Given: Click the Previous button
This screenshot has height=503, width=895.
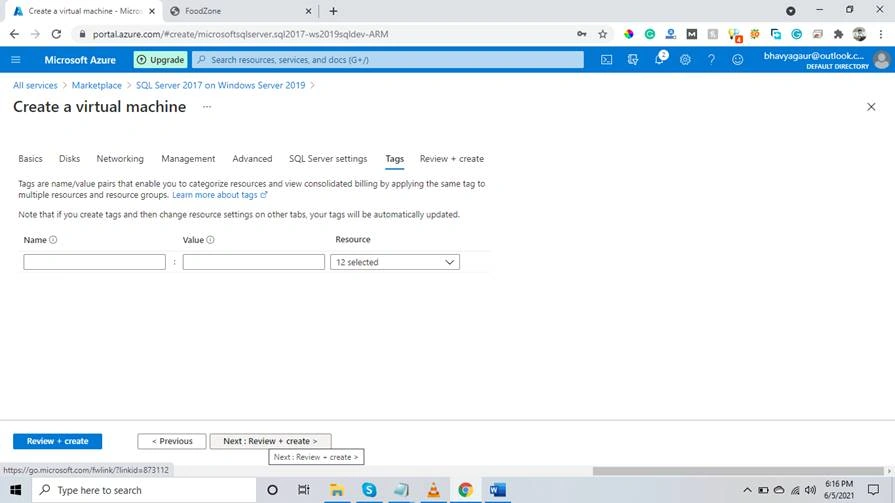Looking at the screenshot, I should 172,441.
